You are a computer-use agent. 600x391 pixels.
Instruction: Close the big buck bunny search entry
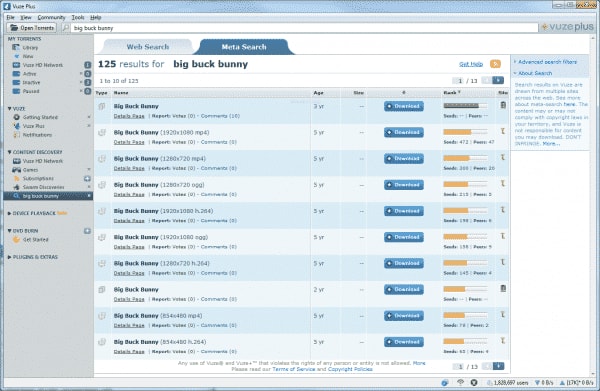click(x=89, y=196)
